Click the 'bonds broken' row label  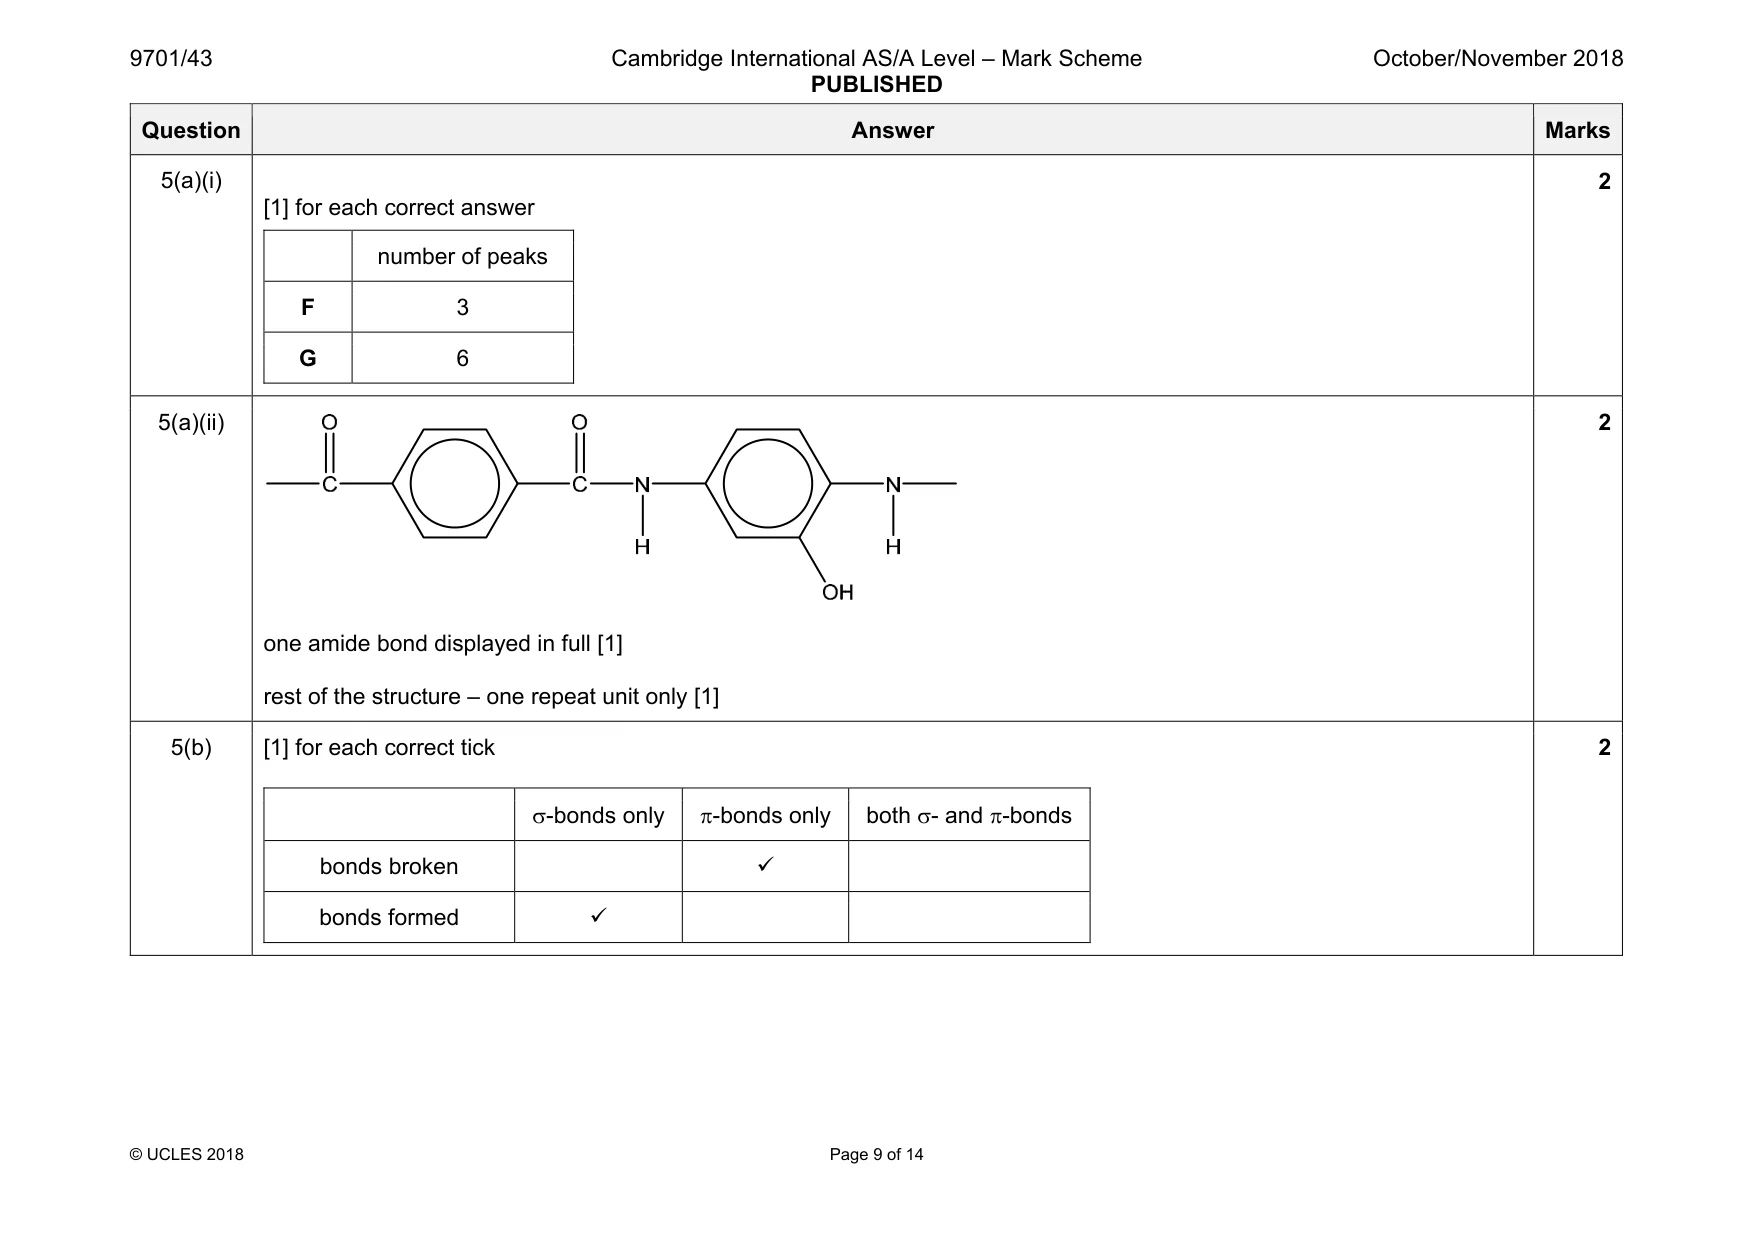[x=389, y=866]
